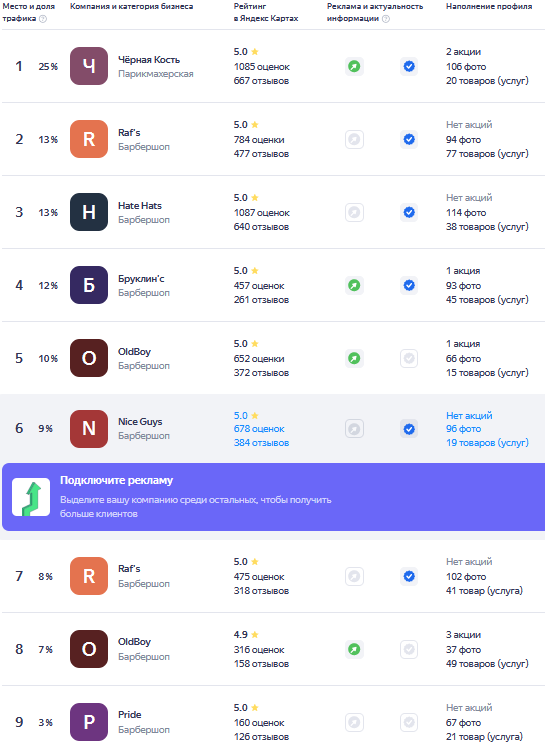Open the '384 отзывов' link
Viewport: 545px width, 753px height.
point(261,443)
